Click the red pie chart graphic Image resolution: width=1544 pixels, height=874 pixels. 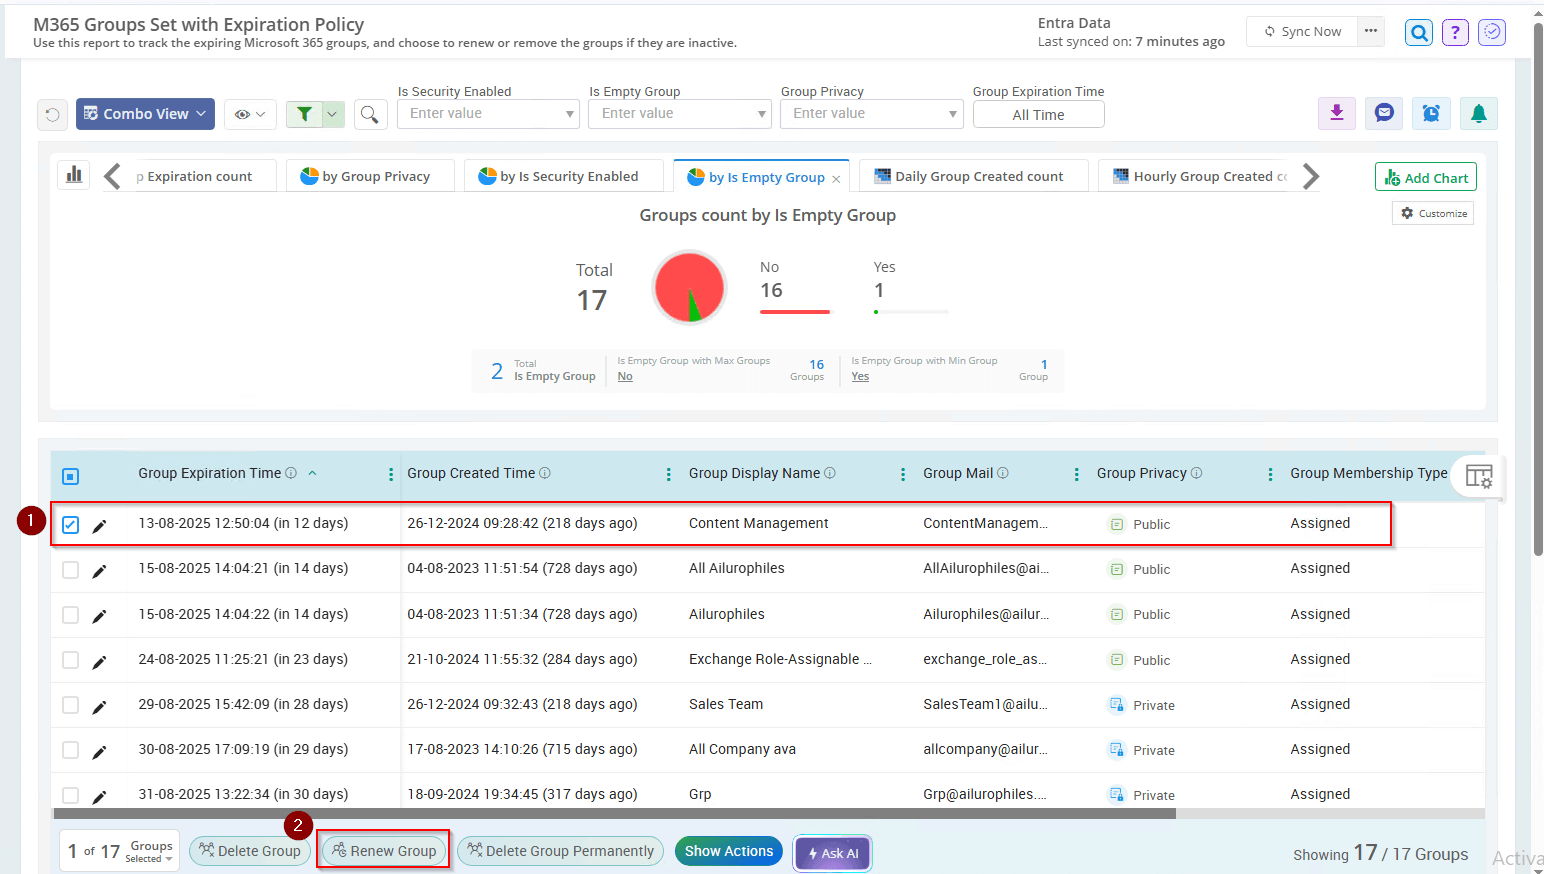click(x=688, y=288)
